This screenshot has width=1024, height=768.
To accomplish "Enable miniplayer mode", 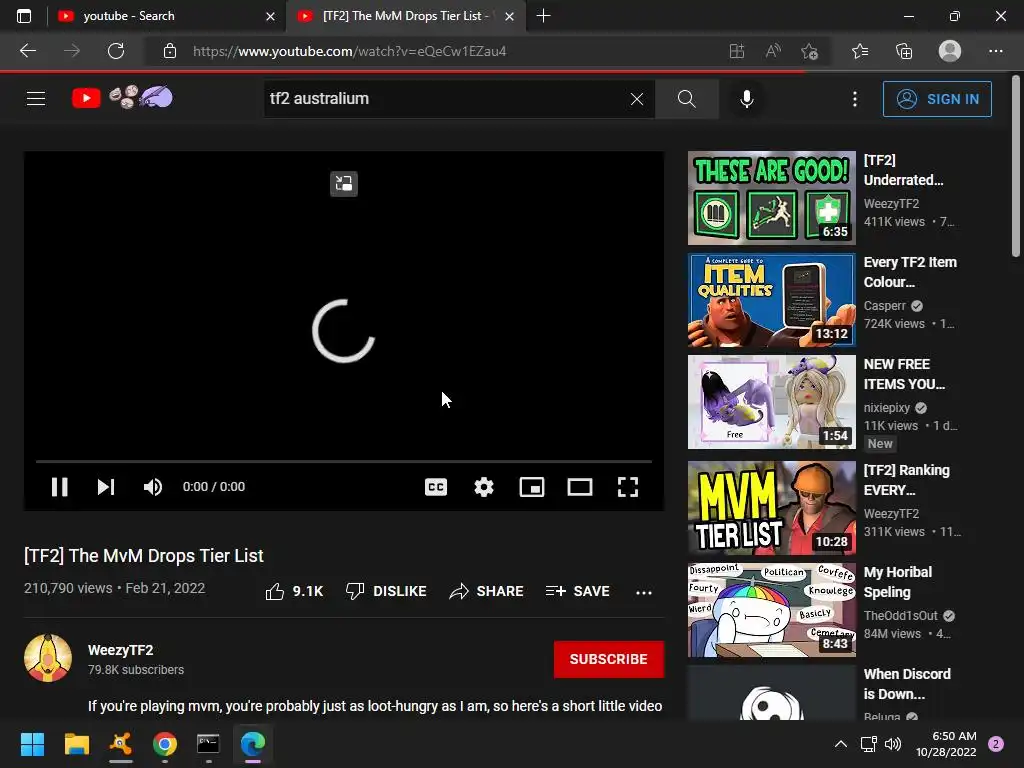I will (532, 487).
